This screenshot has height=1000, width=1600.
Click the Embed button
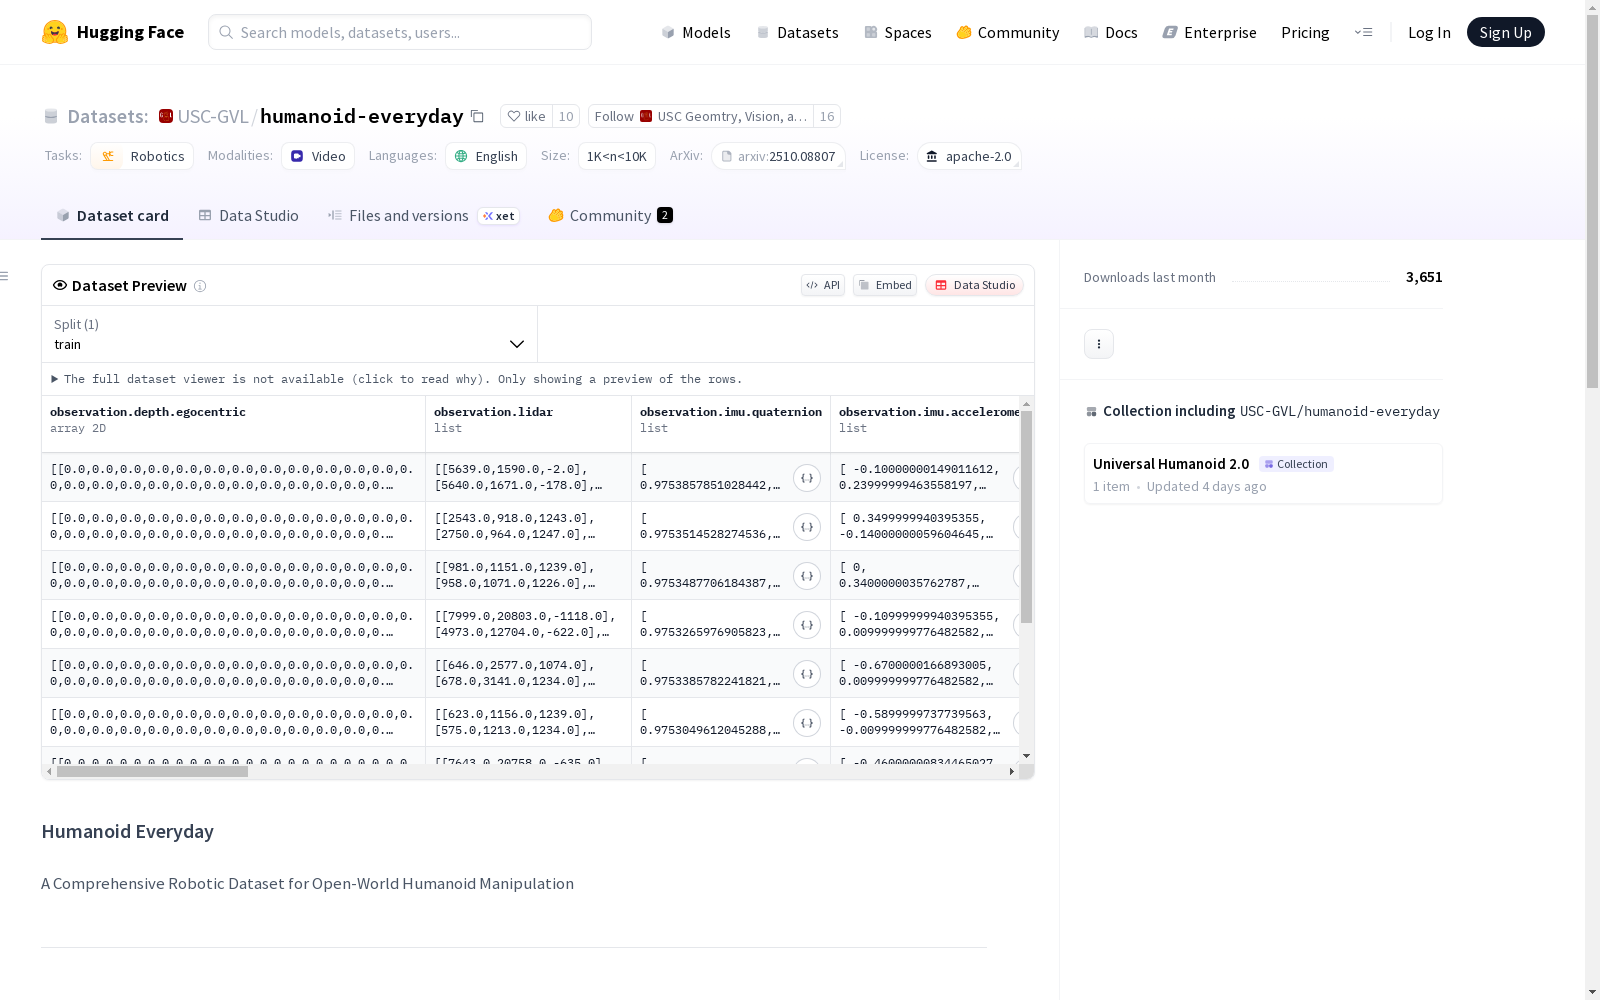click(x=885, y=285)
